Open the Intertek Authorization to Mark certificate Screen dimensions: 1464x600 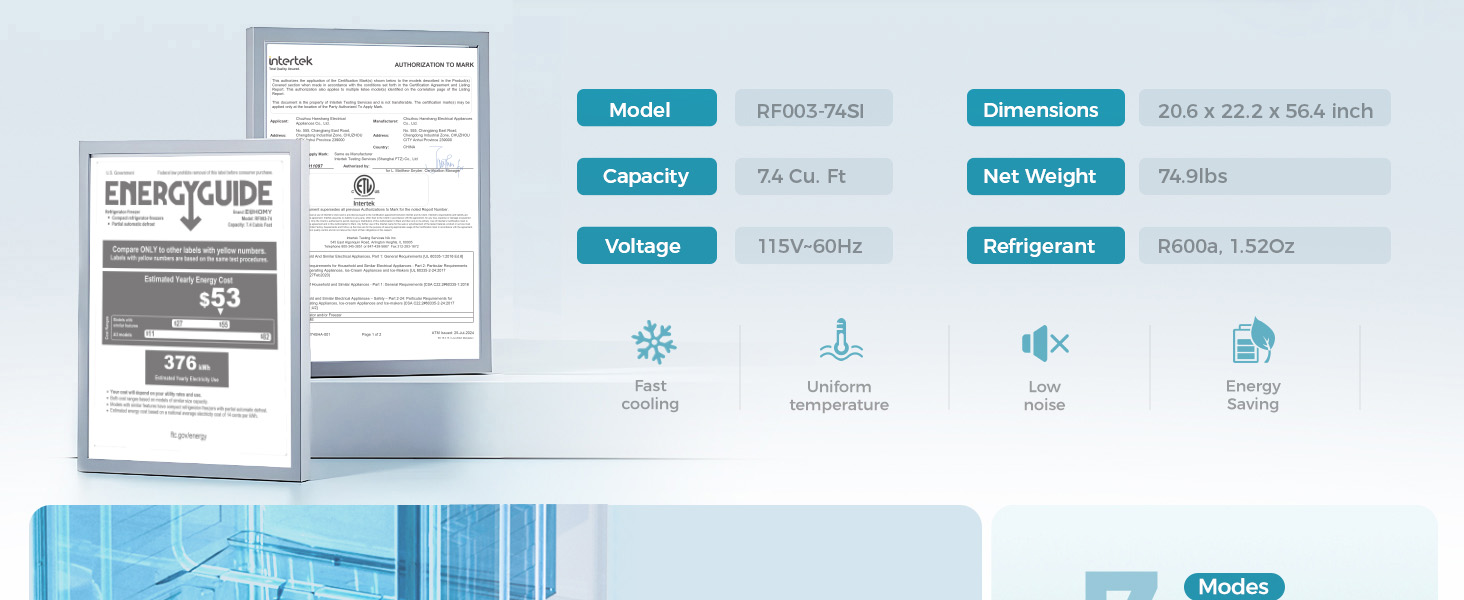coord(370,202)
